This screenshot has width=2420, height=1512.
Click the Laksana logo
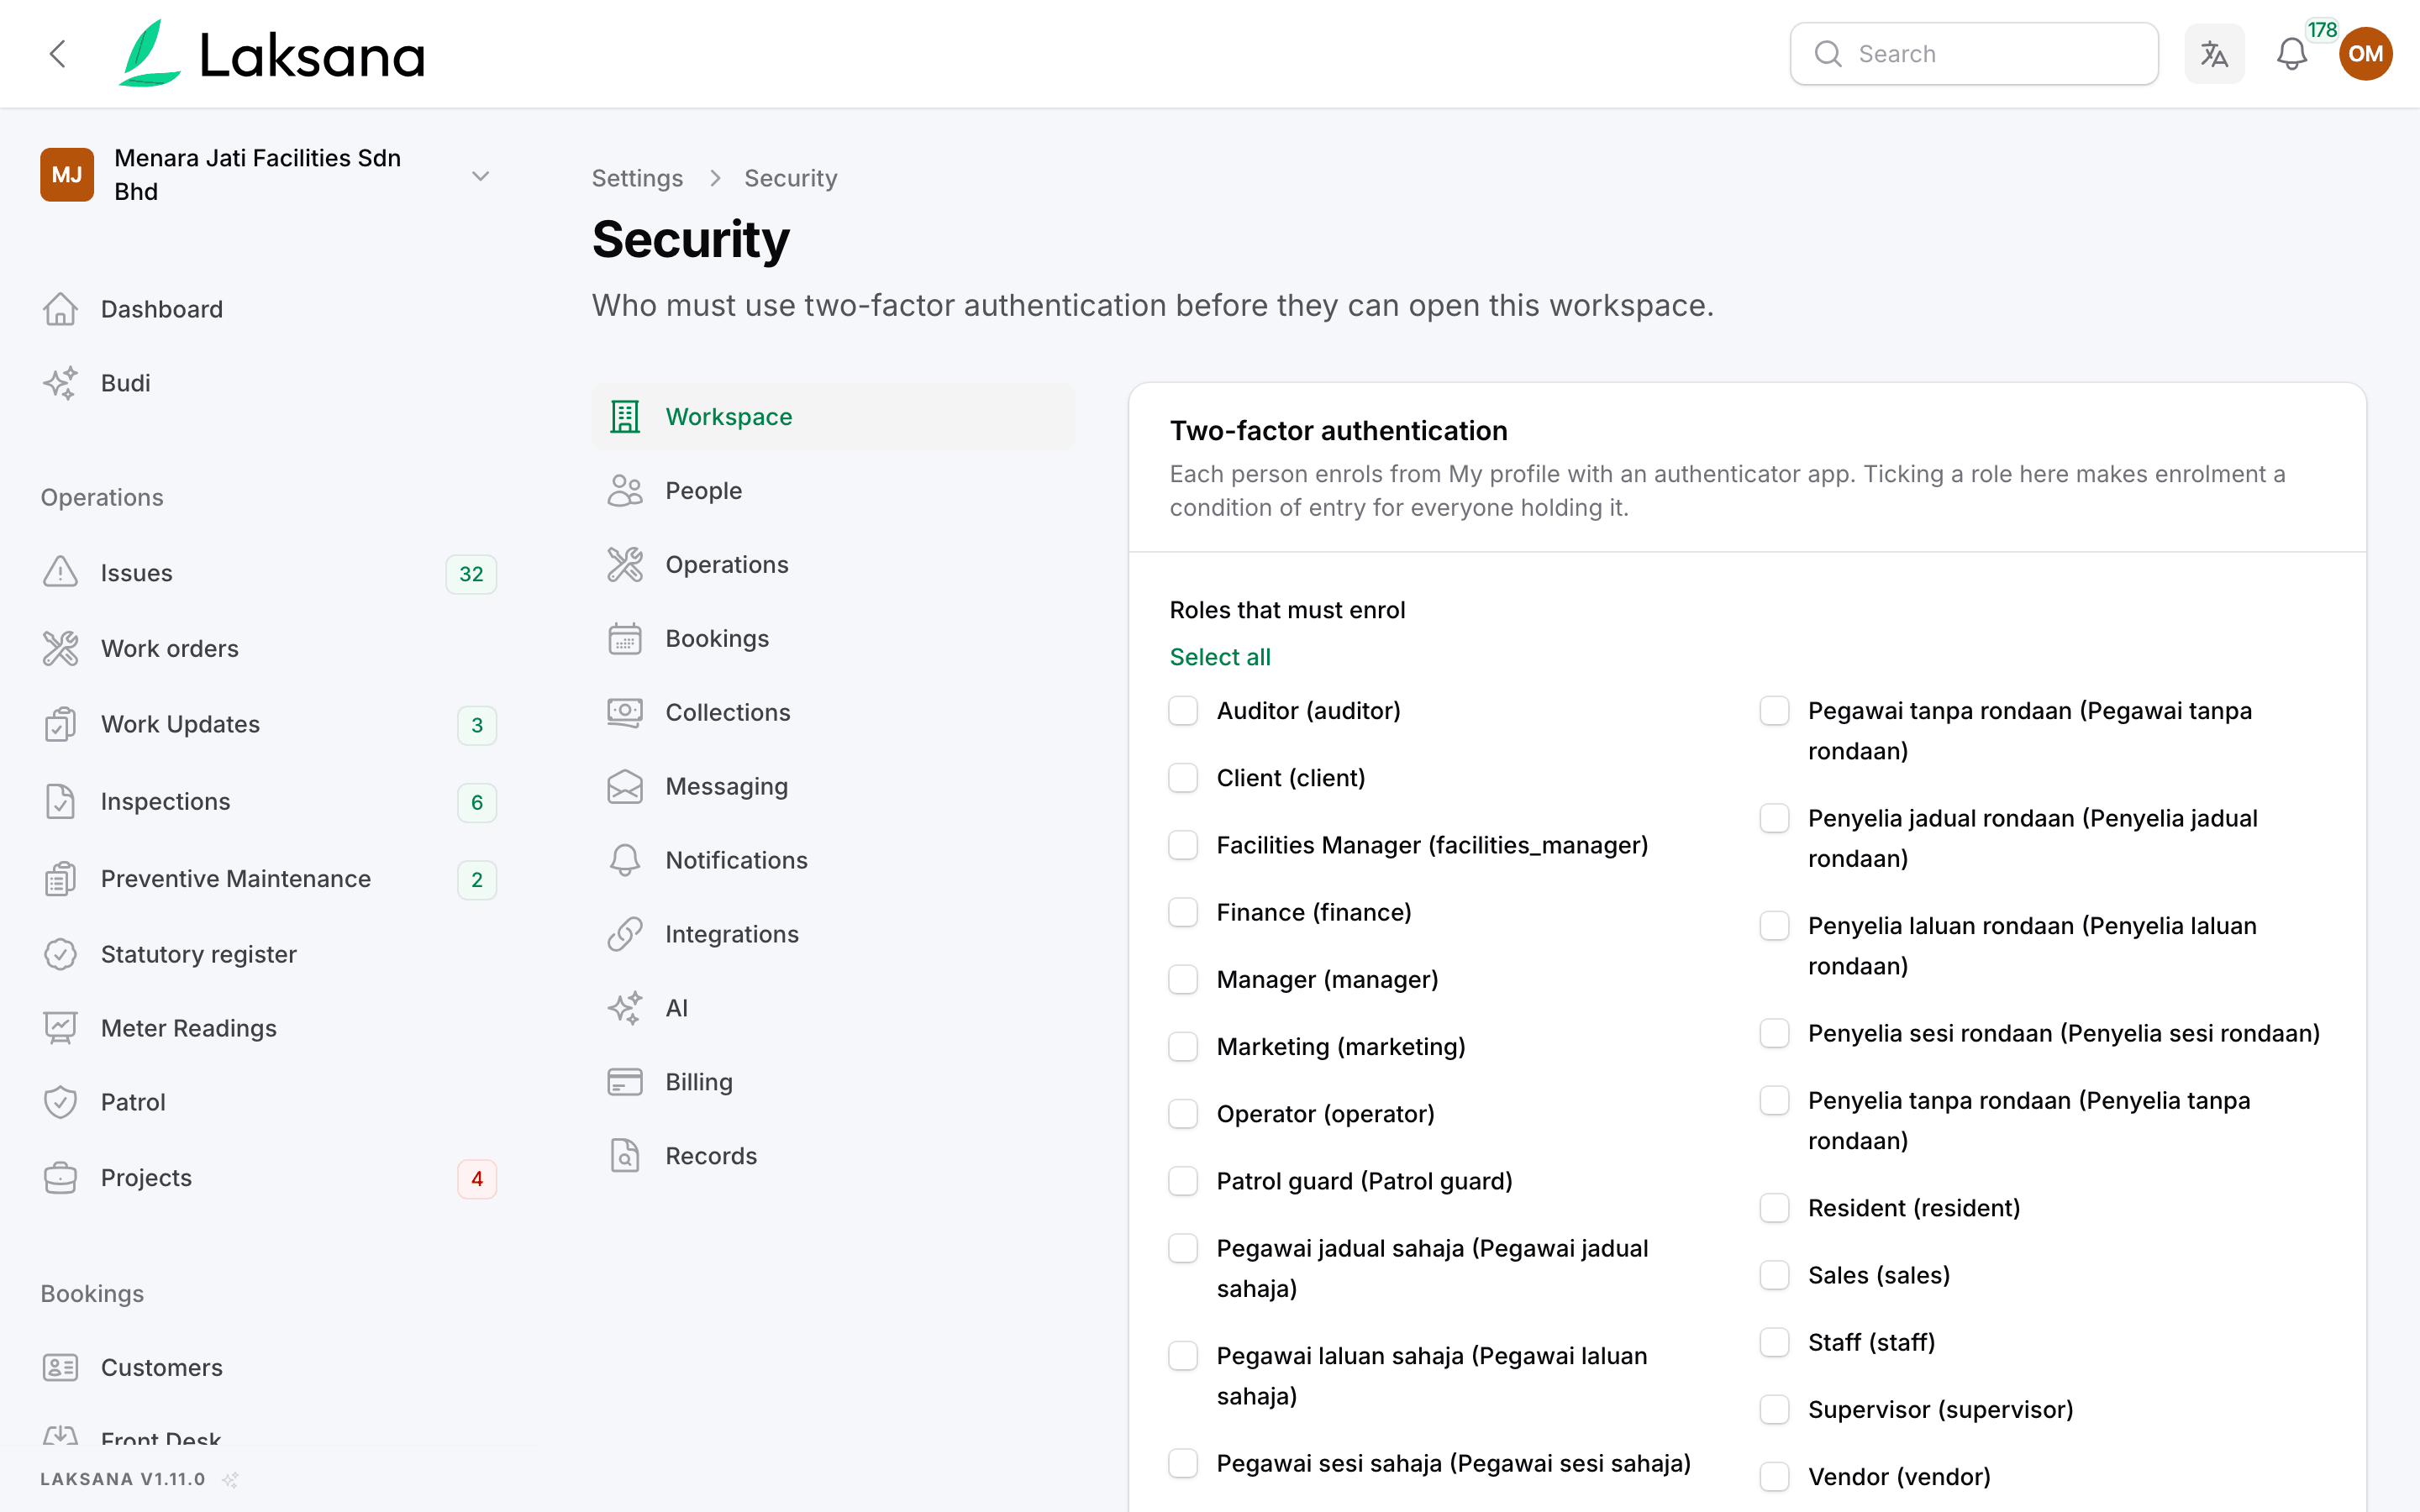(x=273, y=54)
